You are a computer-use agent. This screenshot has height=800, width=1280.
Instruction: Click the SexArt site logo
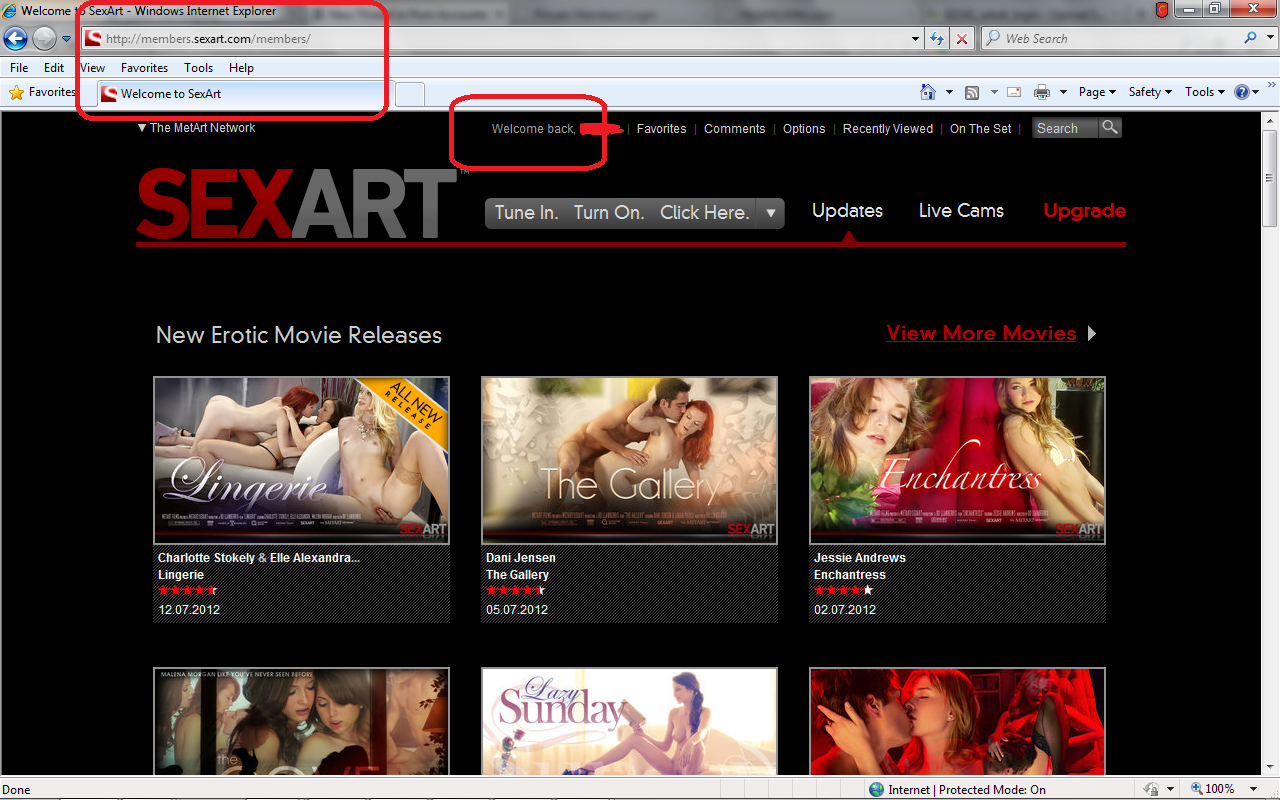pyautogui.click(x=296, y=204)
